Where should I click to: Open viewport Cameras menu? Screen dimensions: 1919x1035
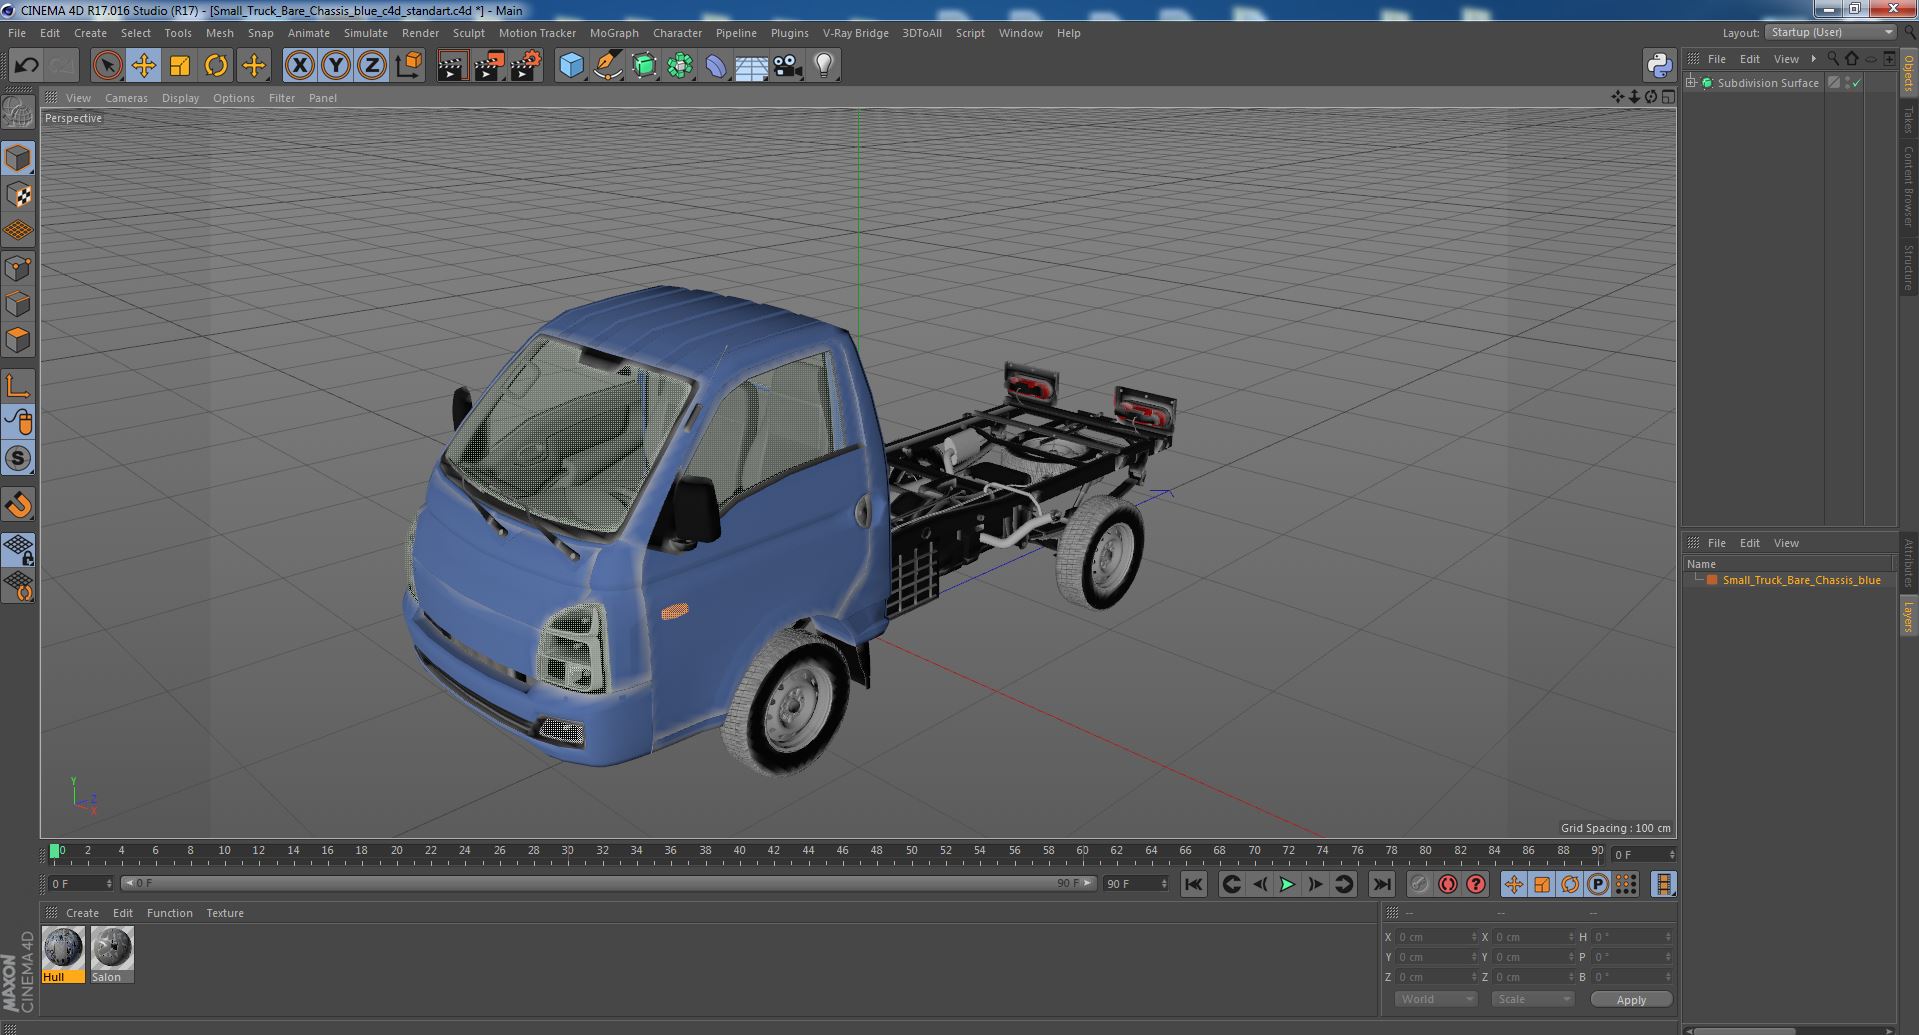tap(126, 98)
